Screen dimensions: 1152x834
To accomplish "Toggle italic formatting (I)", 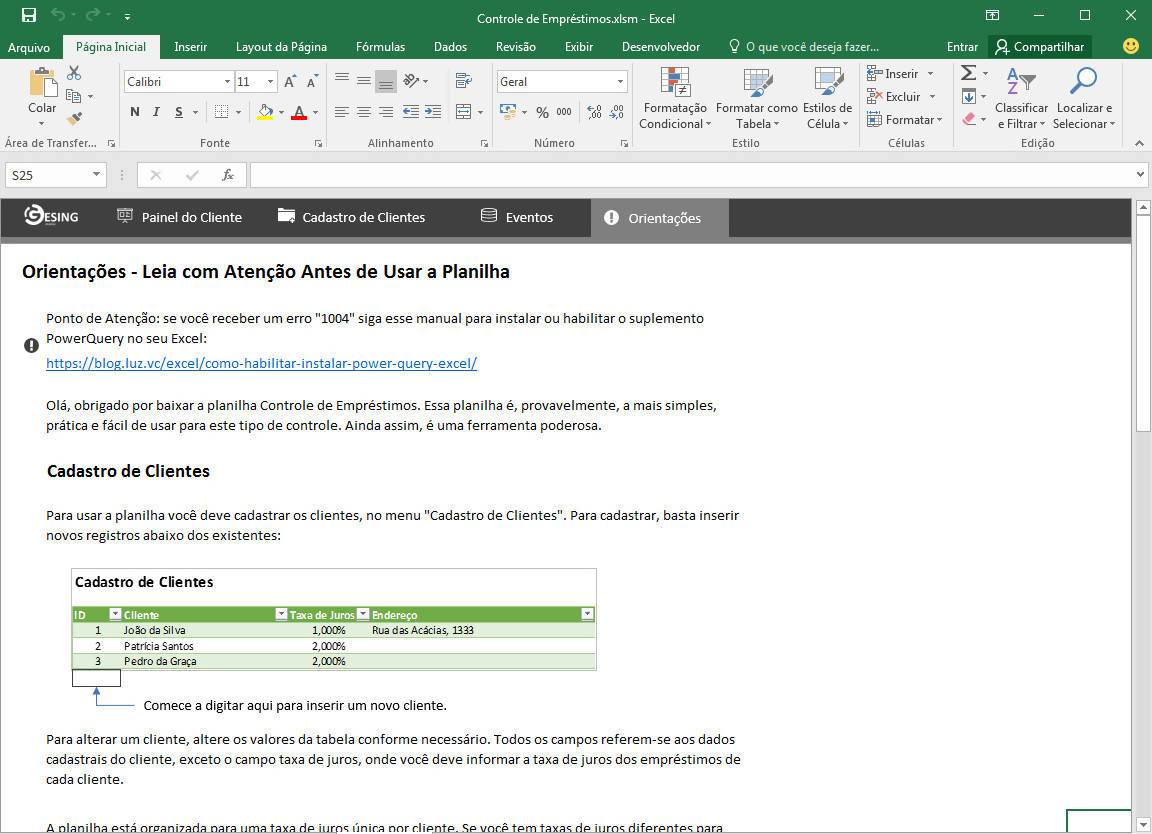I will pos(157,112).
